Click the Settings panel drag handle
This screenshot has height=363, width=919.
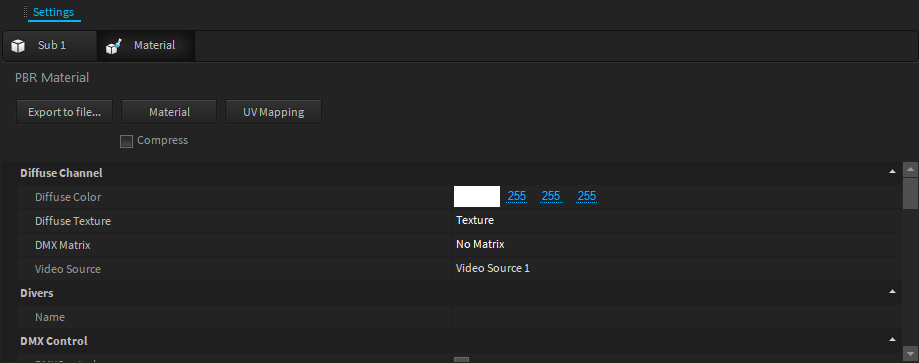coord(25,12)
